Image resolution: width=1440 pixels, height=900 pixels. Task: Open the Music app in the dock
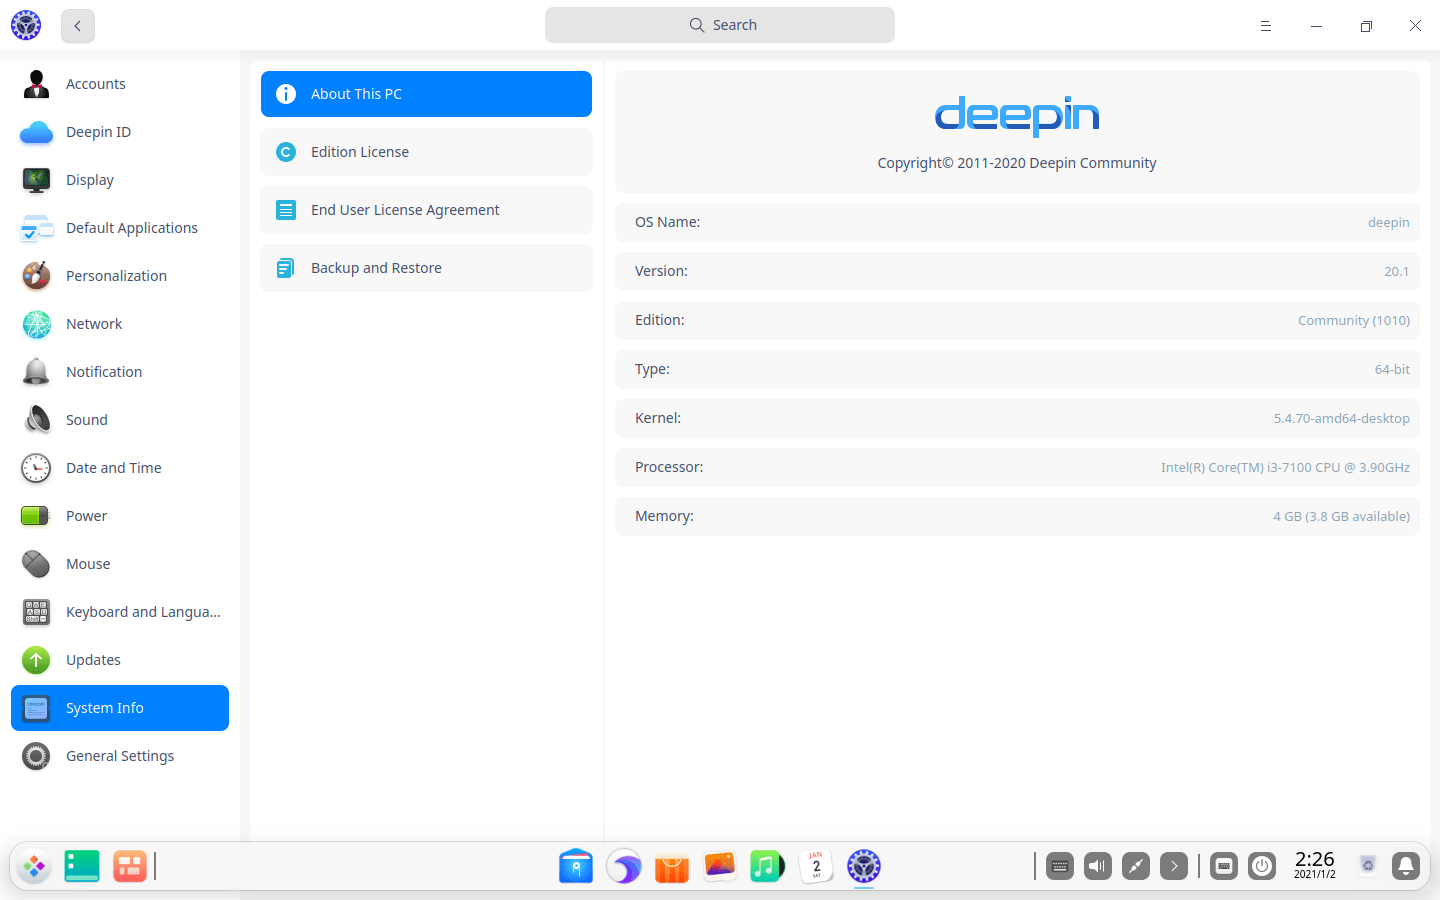pyautogui.click(x=766, y=866)
